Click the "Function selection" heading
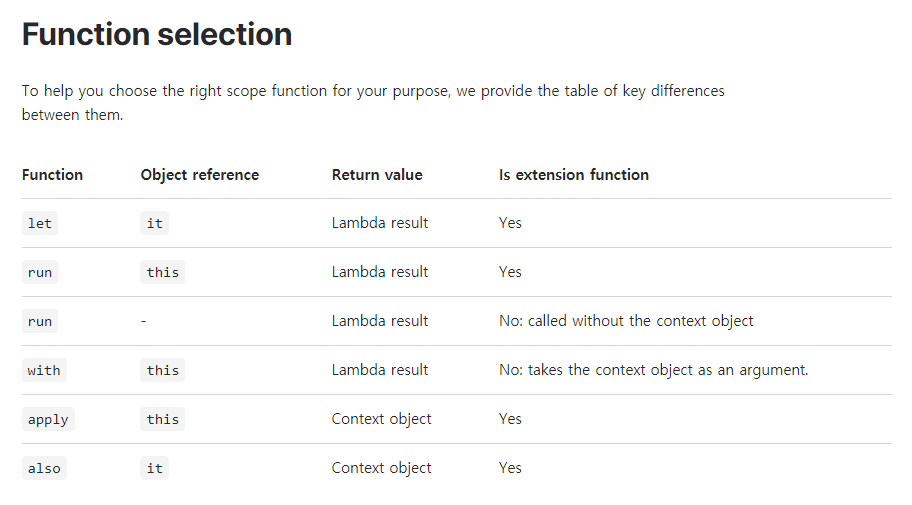The height and width of the screenshot is (505, 912). [x=157, y=35]
